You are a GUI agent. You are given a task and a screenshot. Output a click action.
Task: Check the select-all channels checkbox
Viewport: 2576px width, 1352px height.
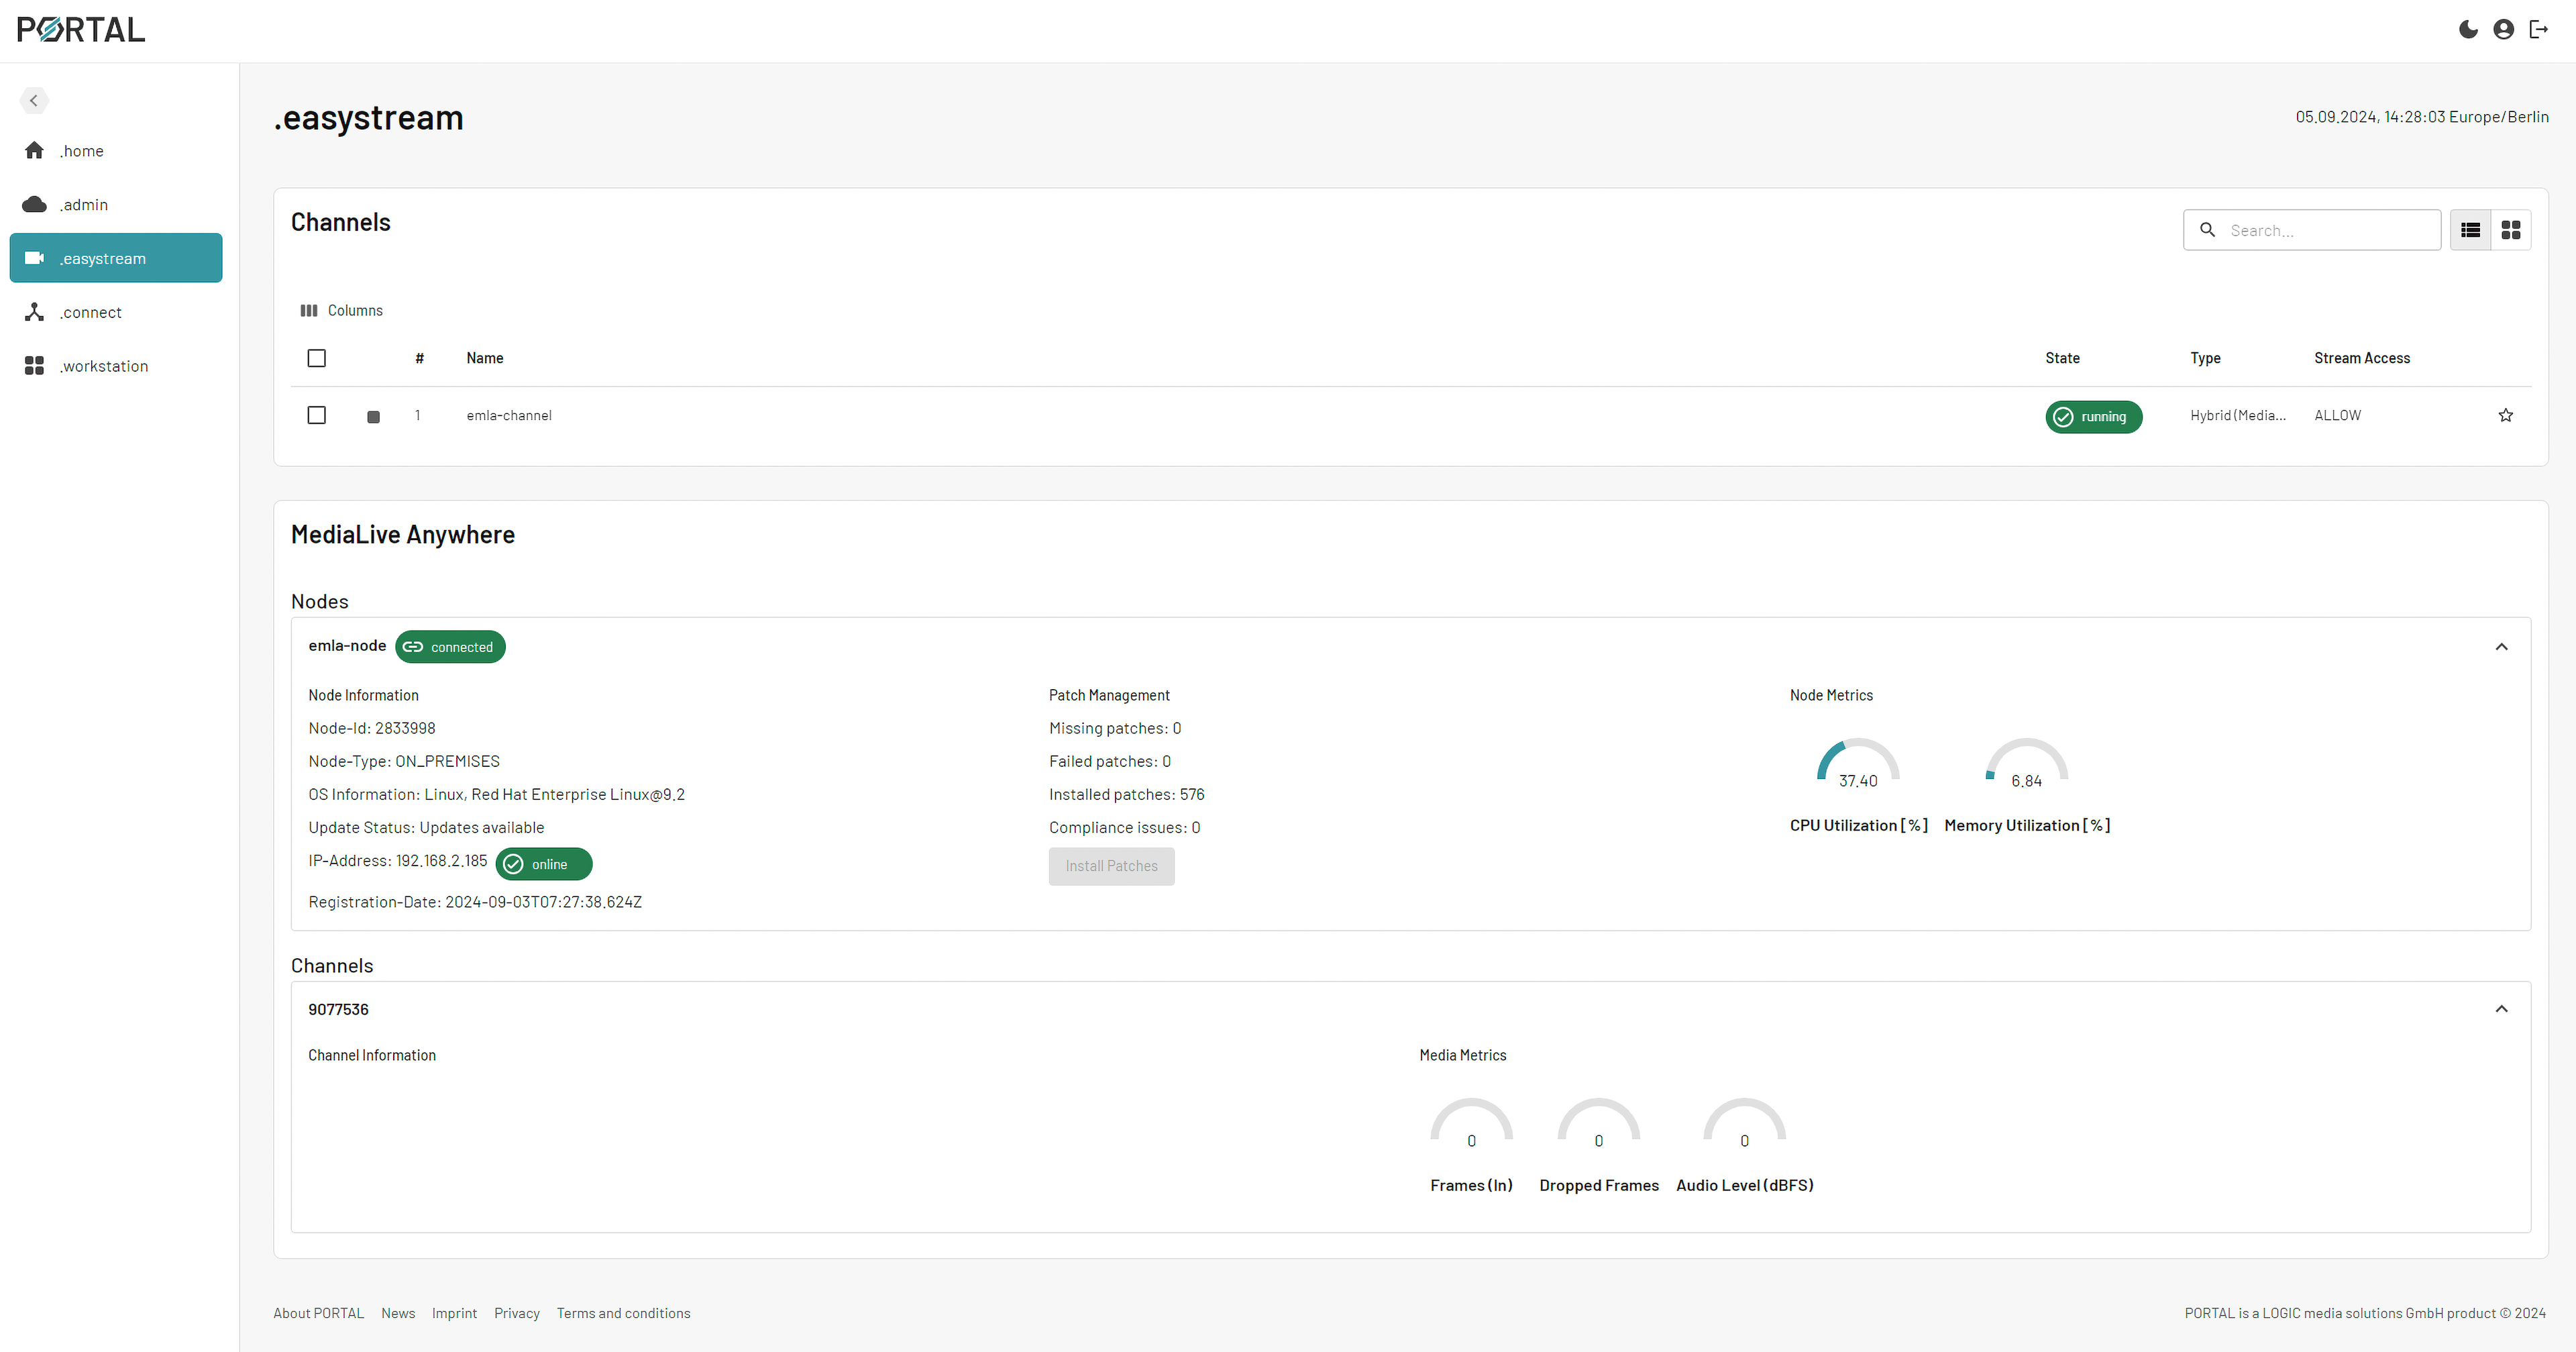coord(316,358)
